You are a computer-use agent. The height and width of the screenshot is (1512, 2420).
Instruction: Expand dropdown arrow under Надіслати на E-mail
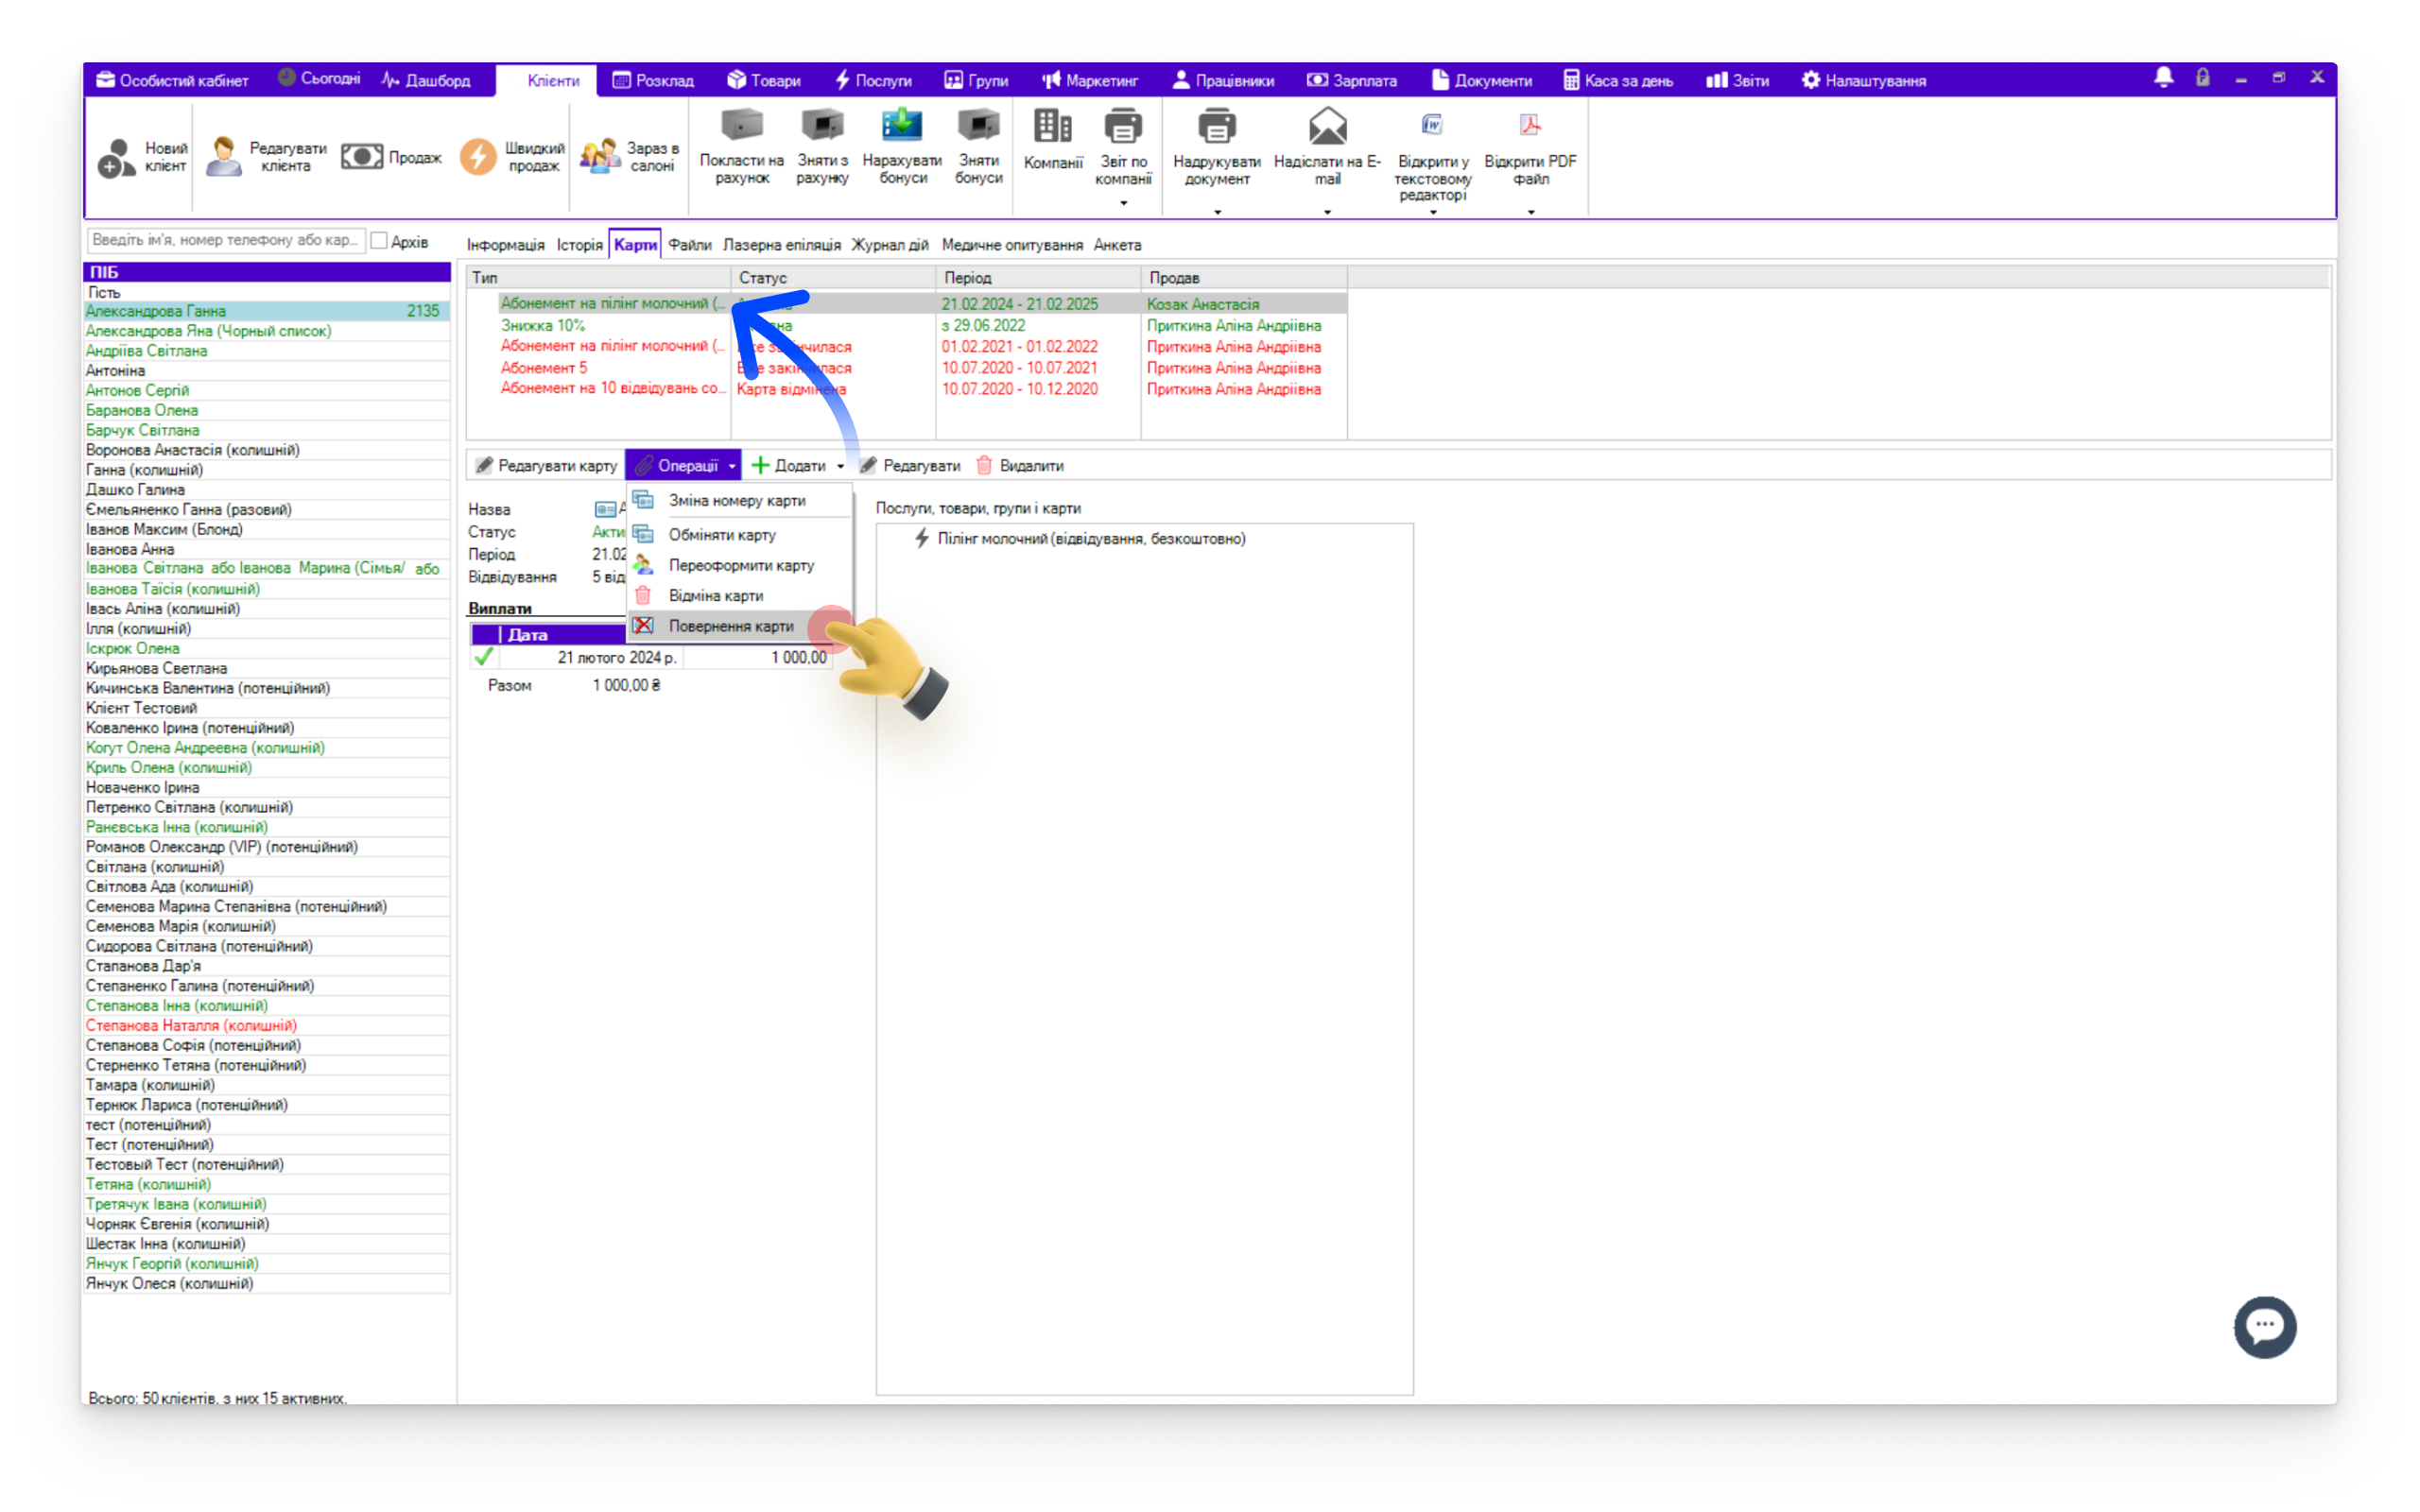point(1327,212)
